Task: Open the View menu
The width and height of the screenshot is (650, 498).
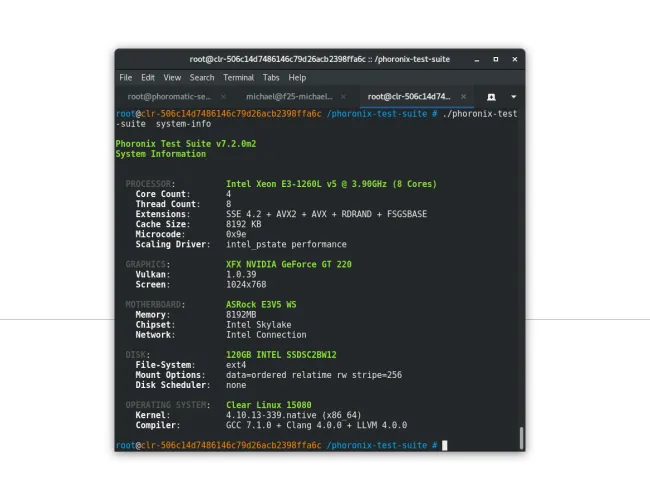Action: point(172,78)
